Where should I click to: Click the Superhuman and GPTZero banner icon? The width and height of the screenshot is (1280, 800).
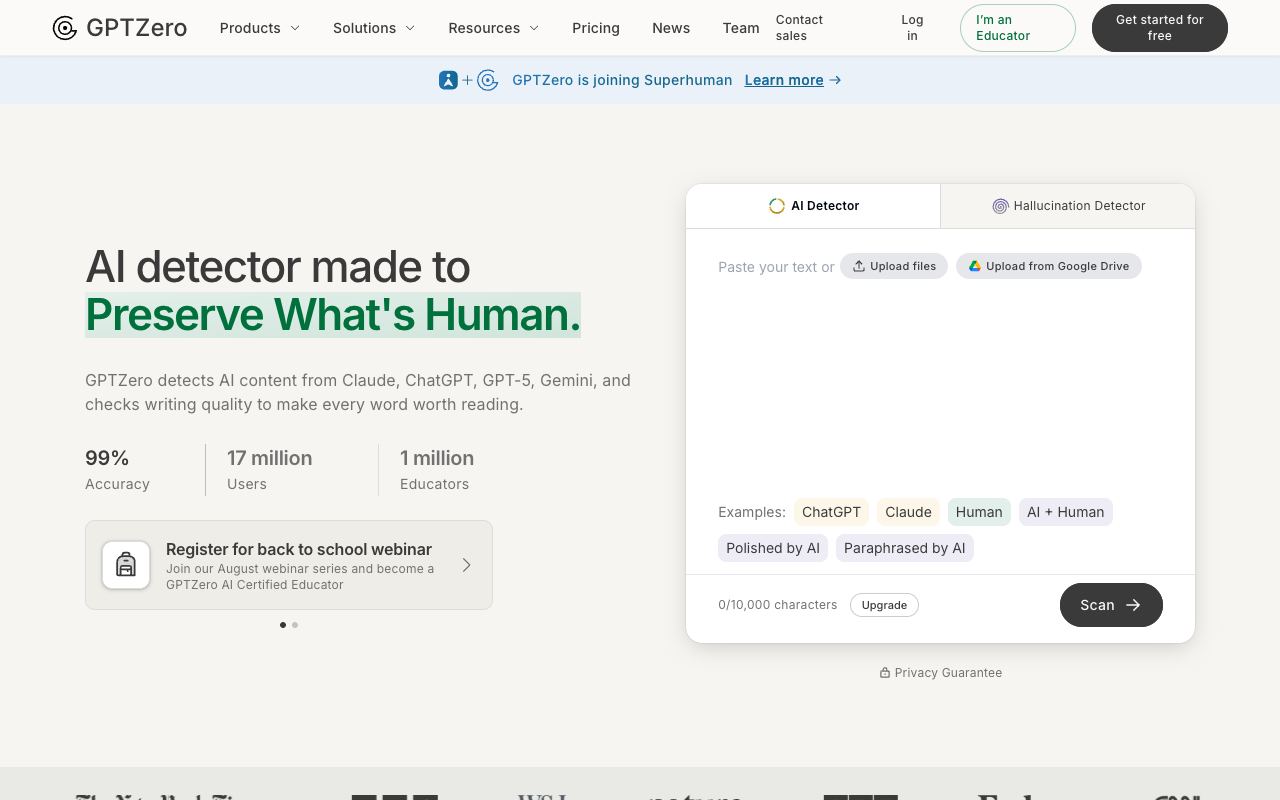[x=468, y=80]
